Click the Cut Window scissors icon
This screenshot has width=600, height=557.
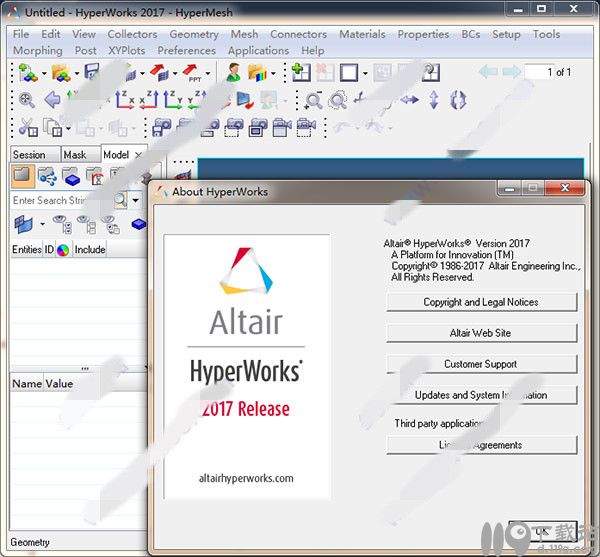pos(28,127)
